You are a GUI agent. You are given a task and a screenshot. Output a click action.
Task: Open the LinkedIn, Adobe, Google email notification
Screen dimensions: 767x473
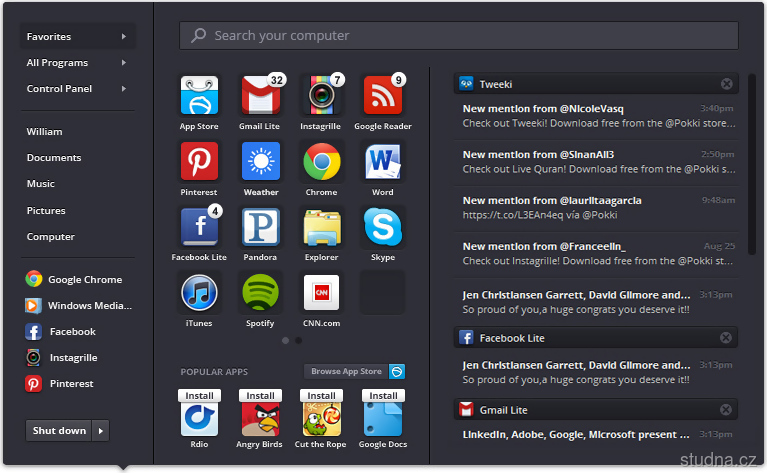point(599,434)
